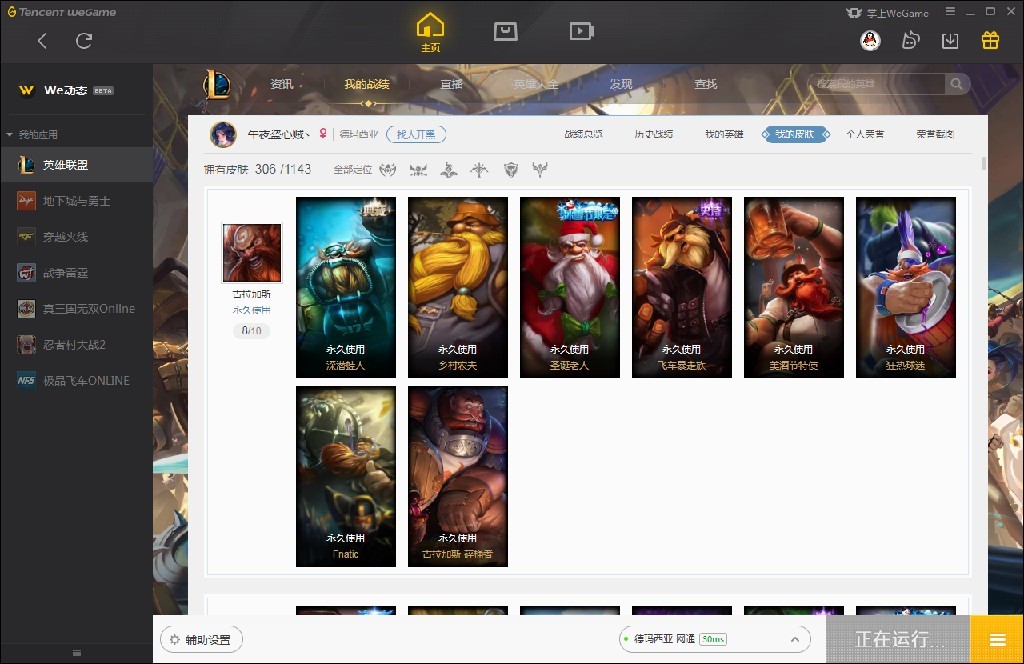Select 英雄联盟 in the sidebar
This screenshot has width=1024, height=664.
point(76,165)
